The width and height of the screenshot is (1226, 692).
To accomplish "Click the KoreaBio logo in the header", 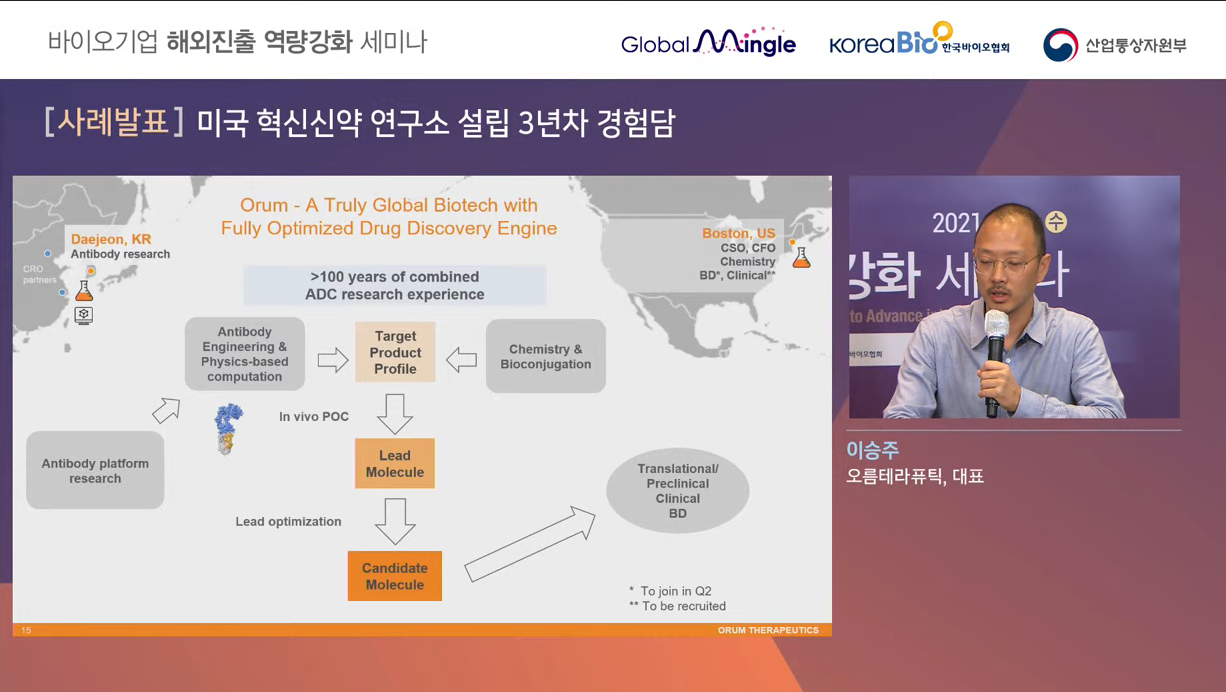I will (x=919, y=41).
